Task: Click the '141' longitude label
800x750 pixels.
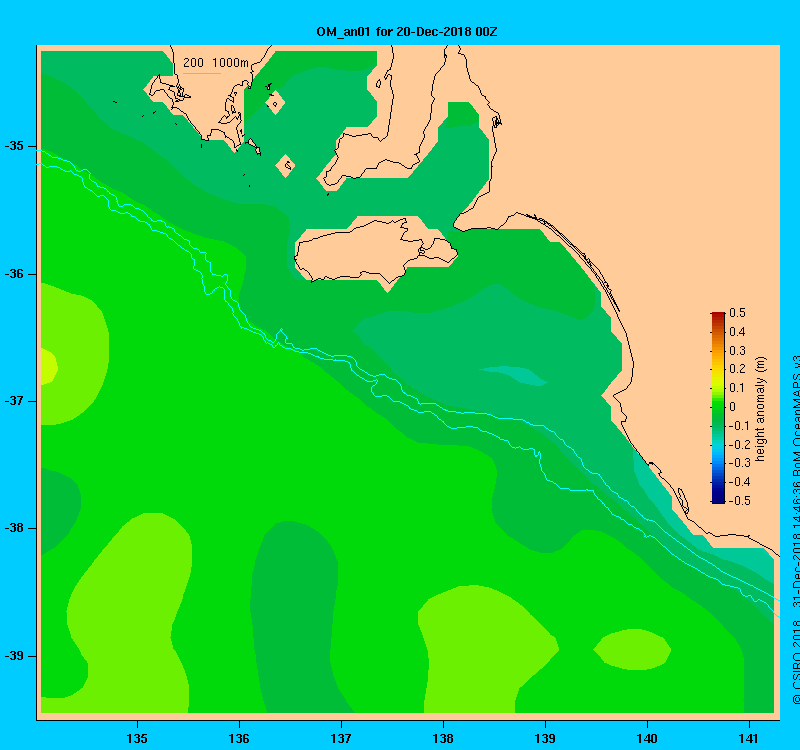Action: (x=748, y=738)
